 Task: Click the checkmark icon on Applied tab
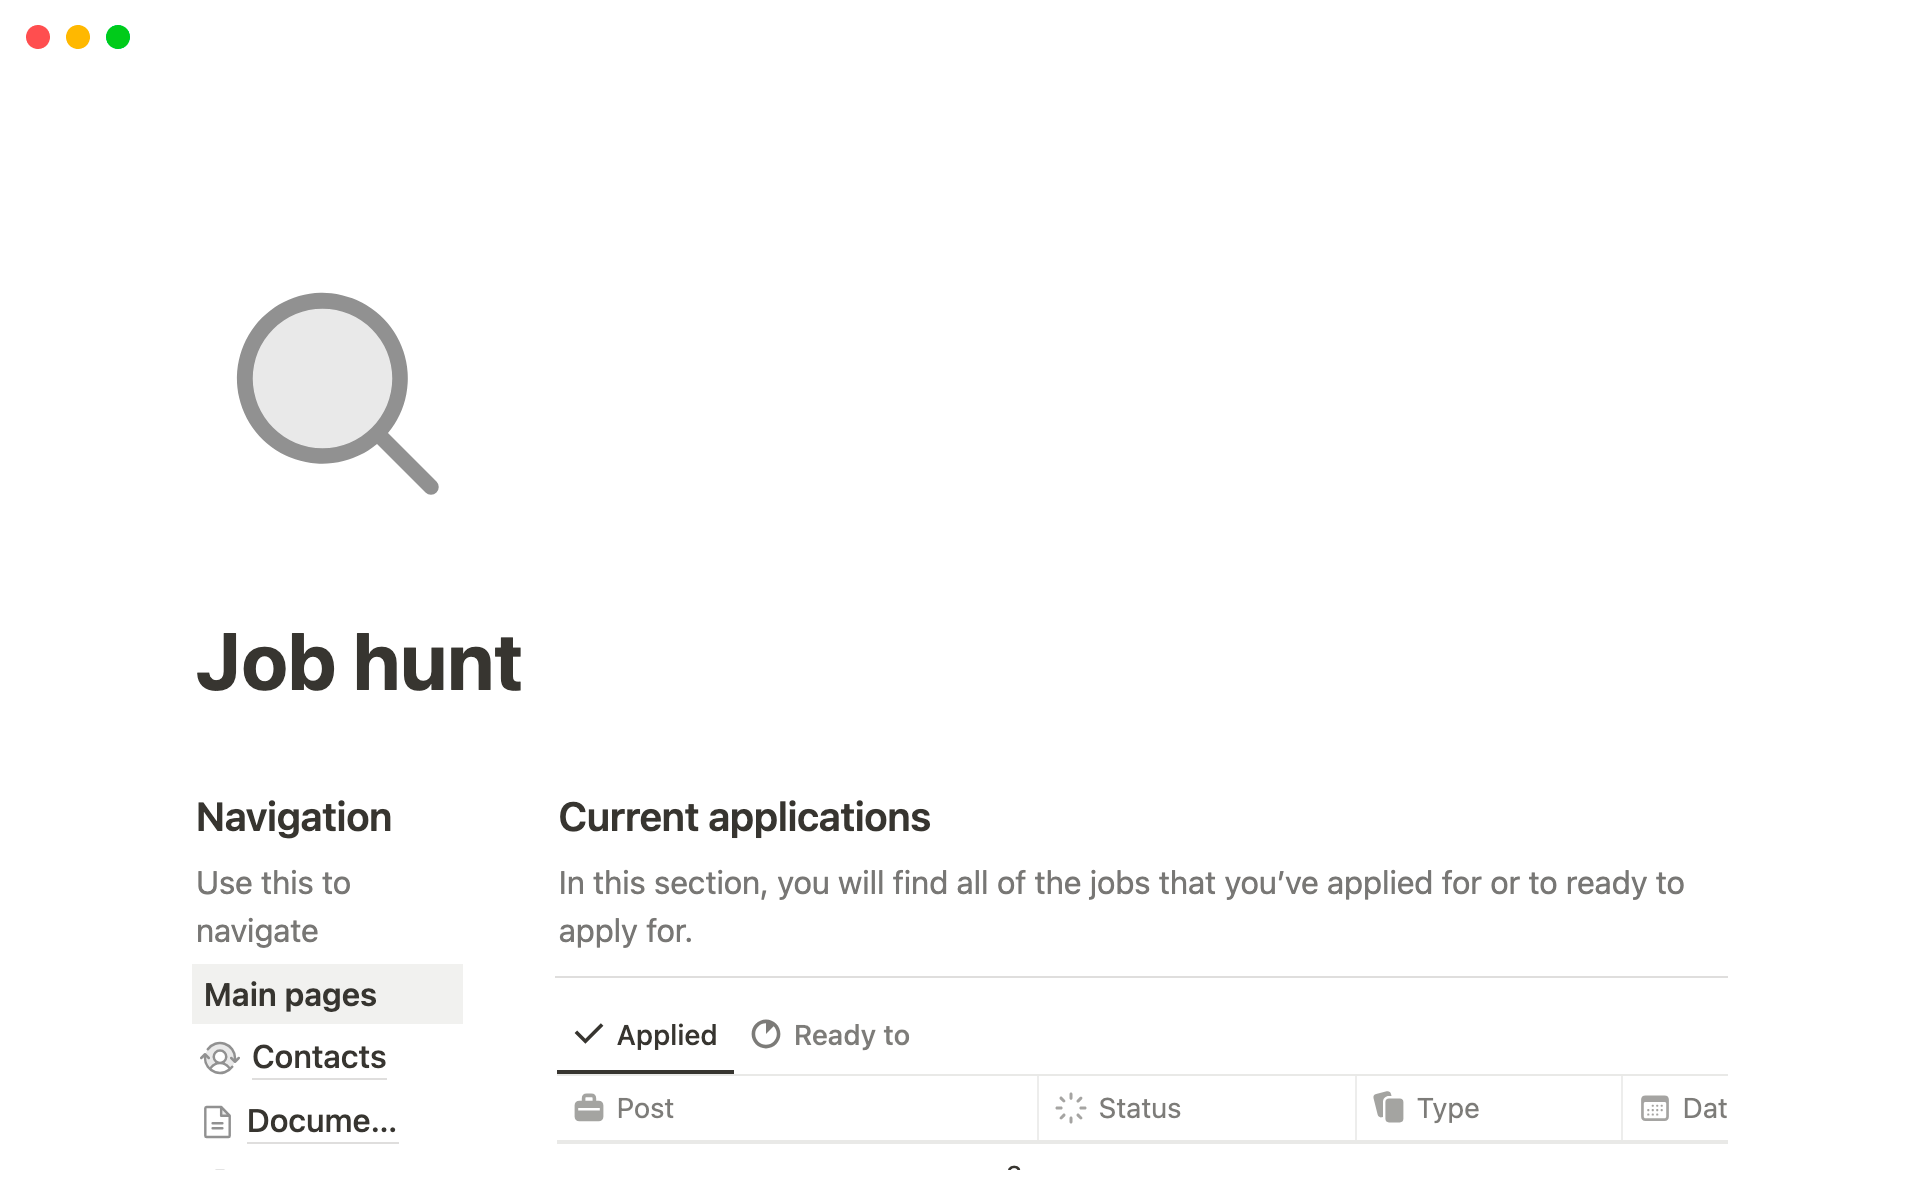tap(588, 1034)
